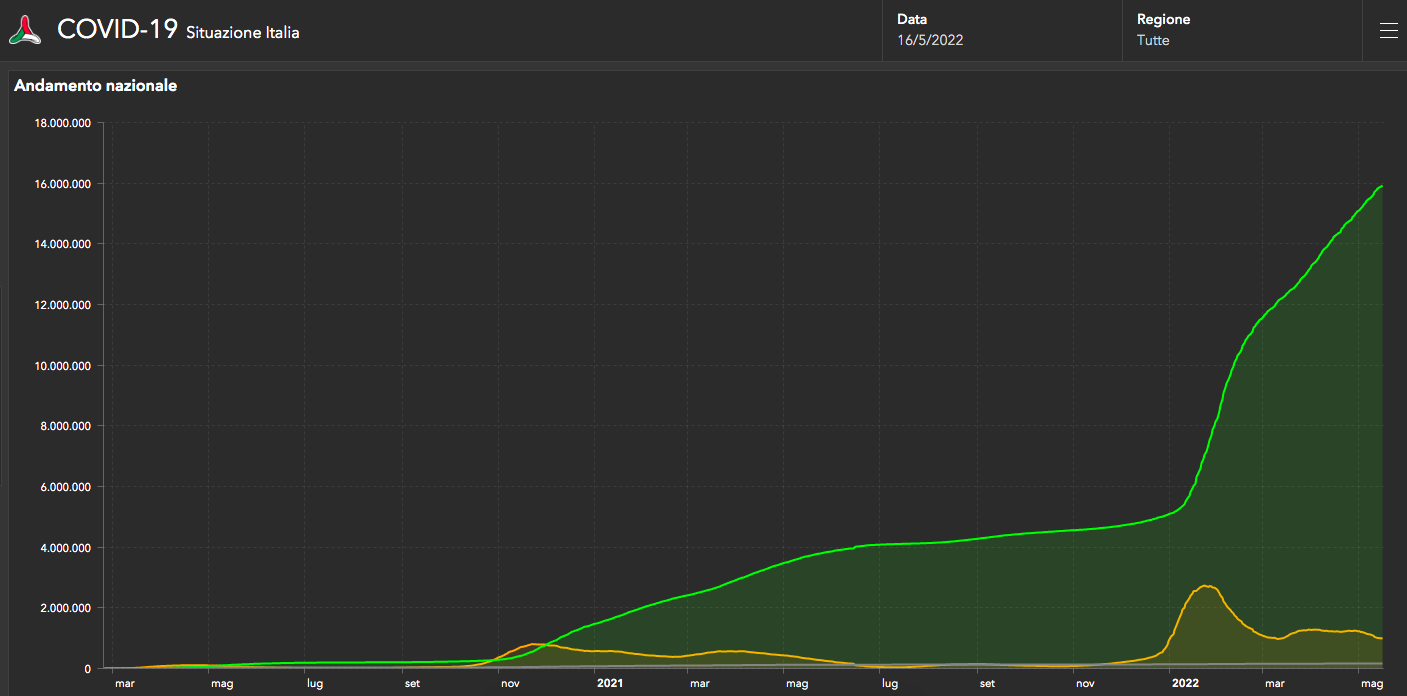
Task: Click the yellow curve peak in early 2022
Action: (x=1207, y=586)
